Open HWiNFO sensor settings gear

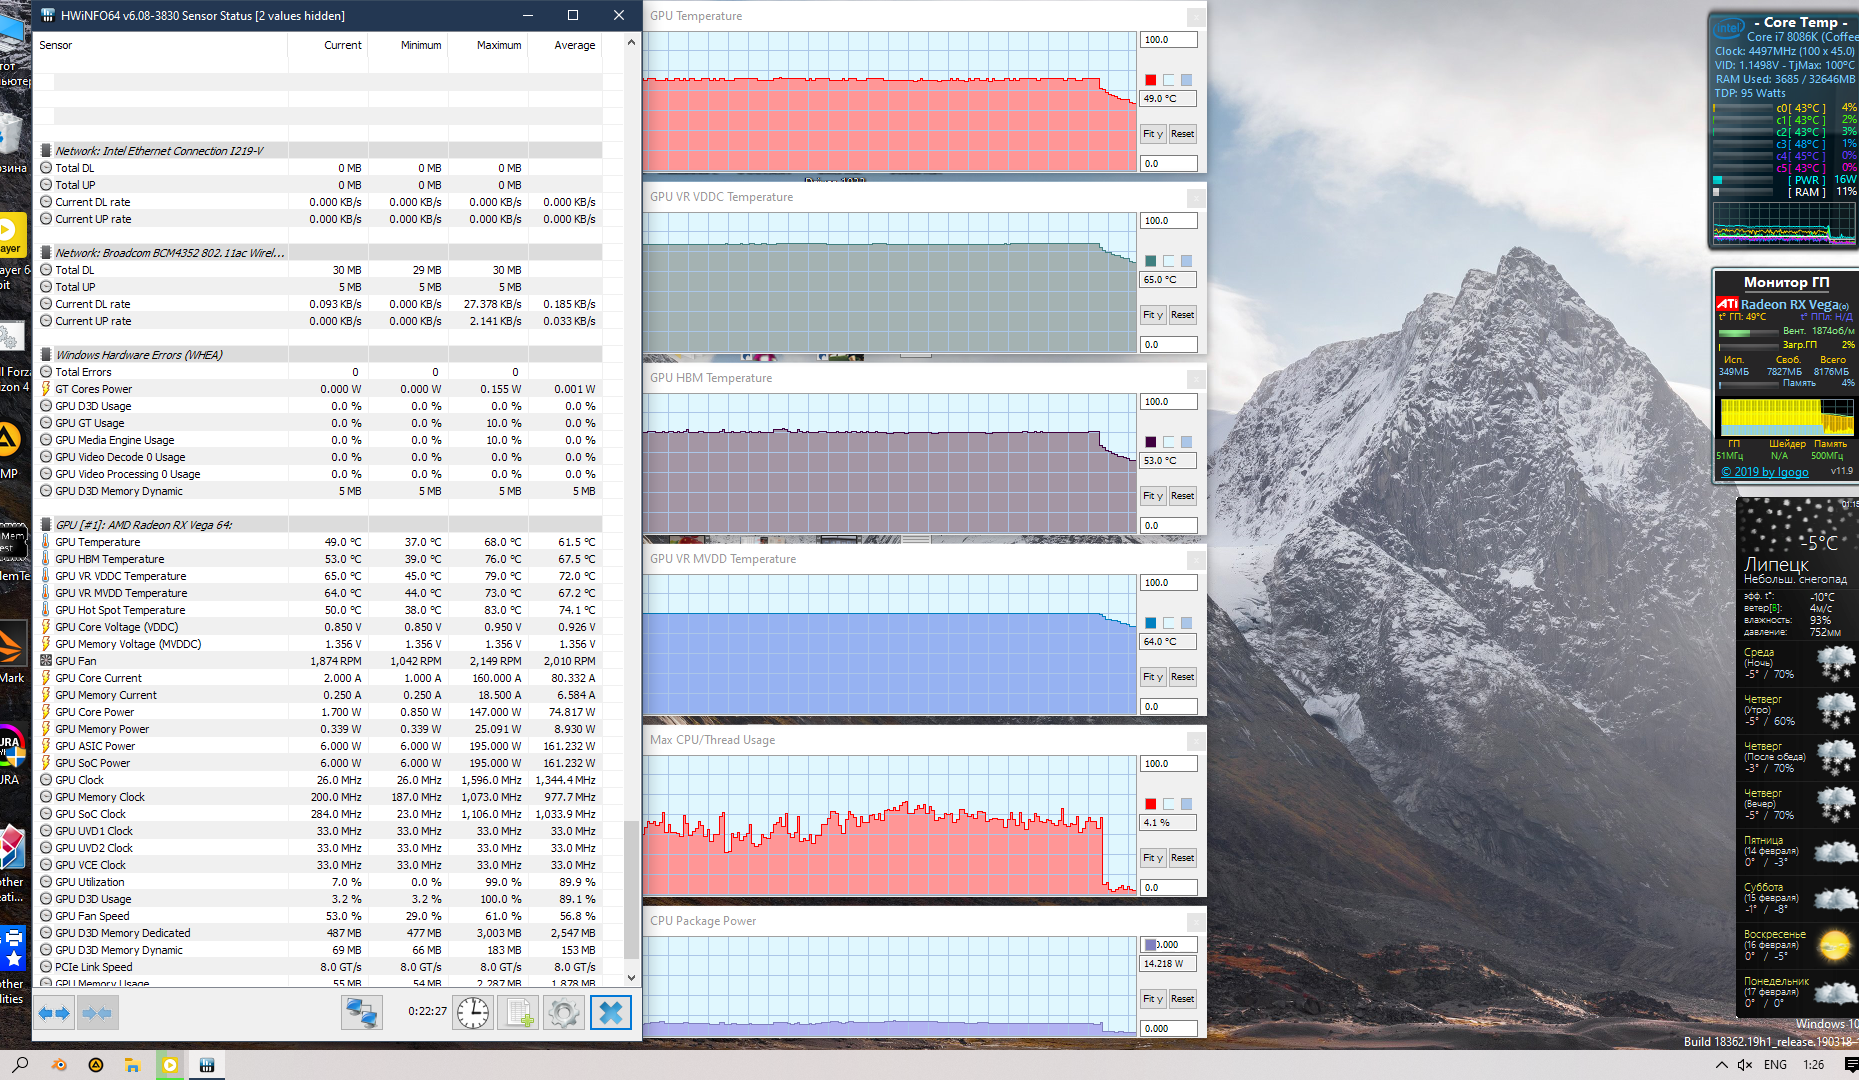pos(564,1013)
